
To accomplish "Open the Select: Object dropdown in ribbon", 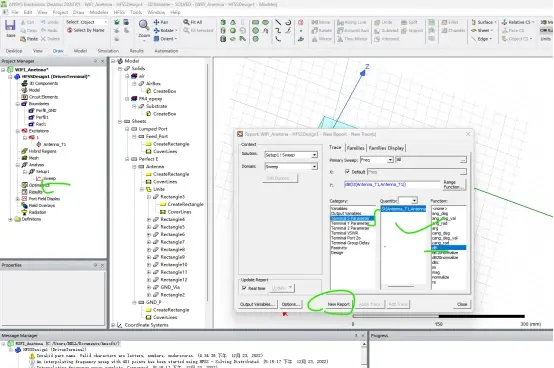I will [105, 22].
